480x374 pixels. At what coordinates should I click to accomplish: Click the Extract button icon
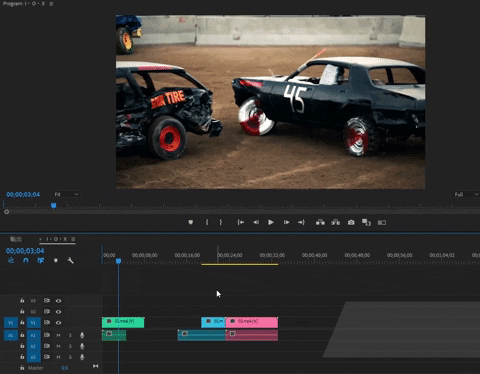[x=335, y=222]
